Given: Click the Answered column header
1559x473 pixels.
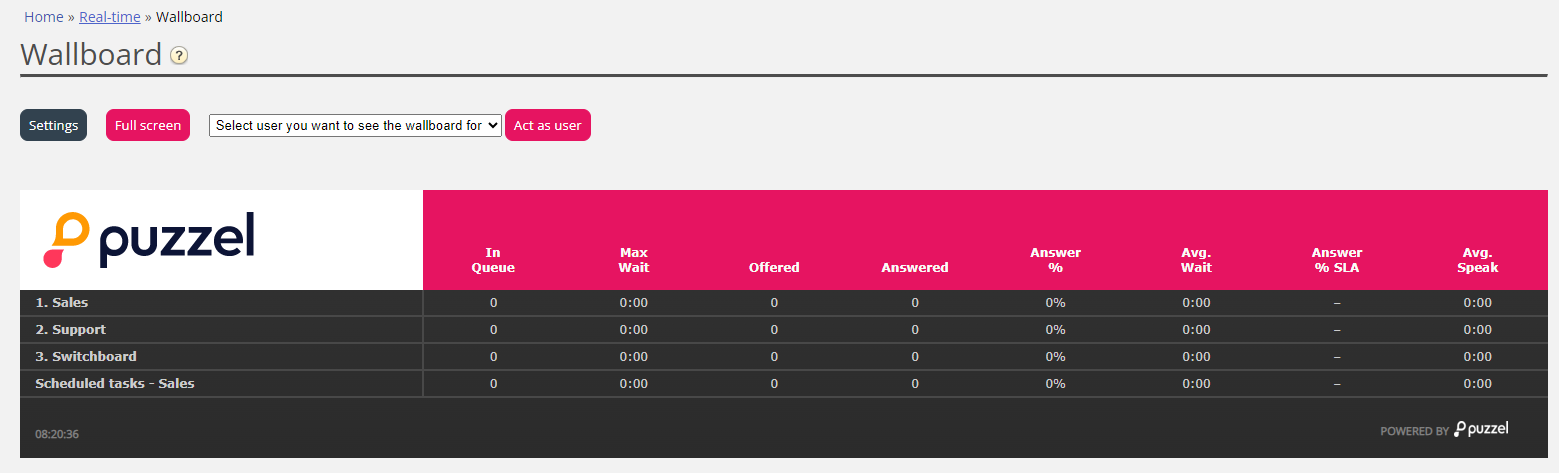Looking at the screenshot, I should click(915, 267).
